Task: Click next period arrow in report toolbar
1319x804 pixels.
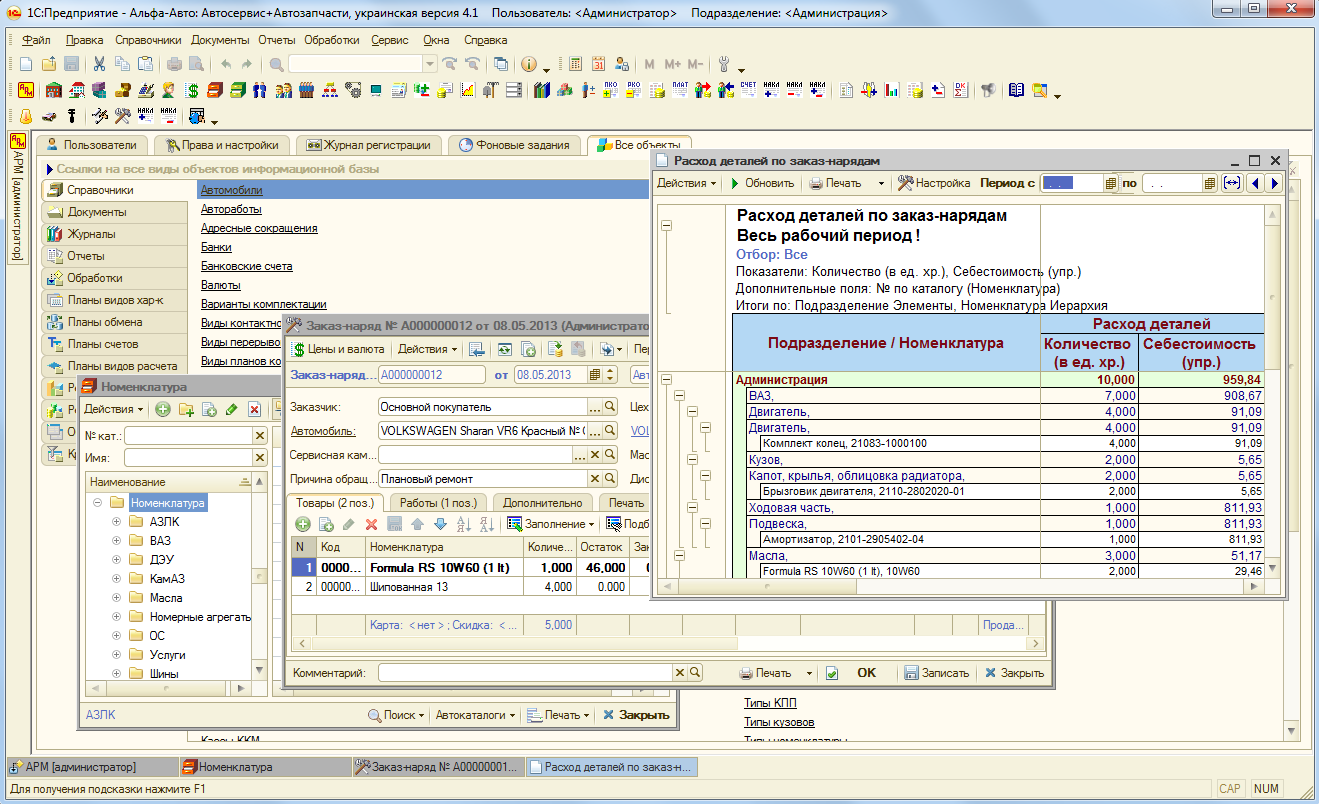Action: pos(1274,183)
